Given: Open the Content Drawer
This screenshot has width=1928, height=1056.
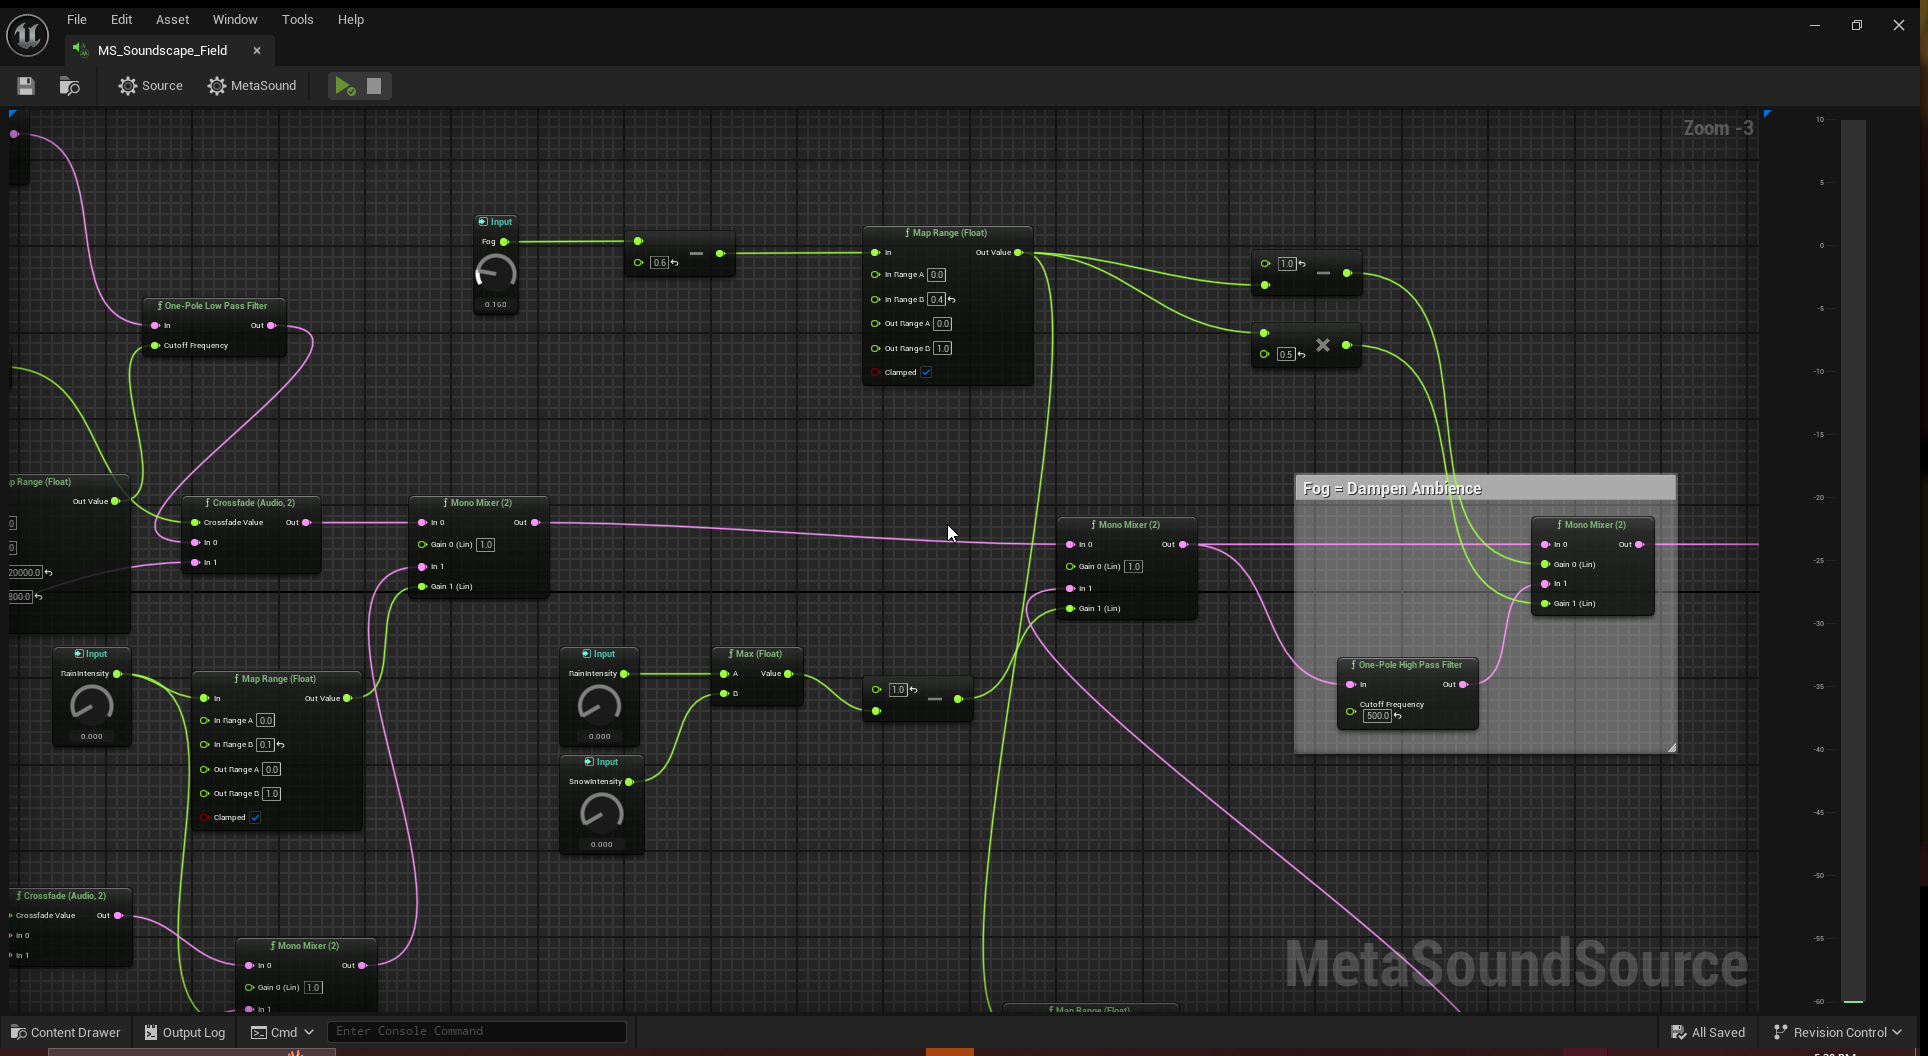Looking at the screenshot, I should [66, 1032].
